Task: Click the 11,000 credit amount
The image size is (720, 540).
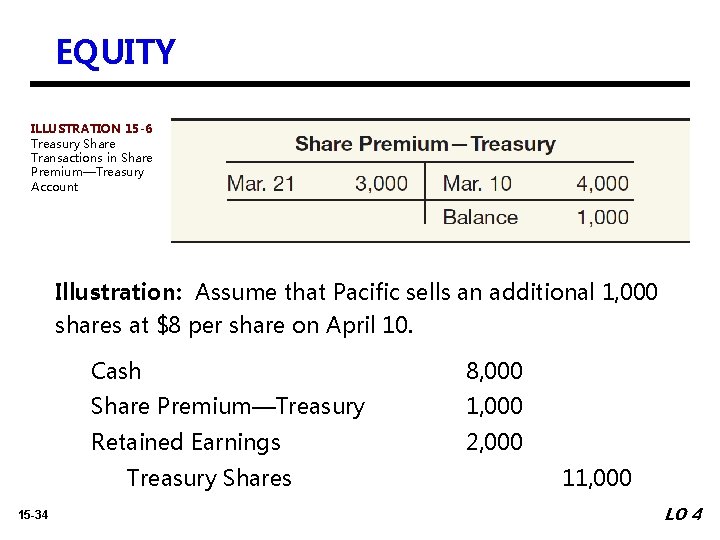Action: pyautogui.click(x=597, y=478)
